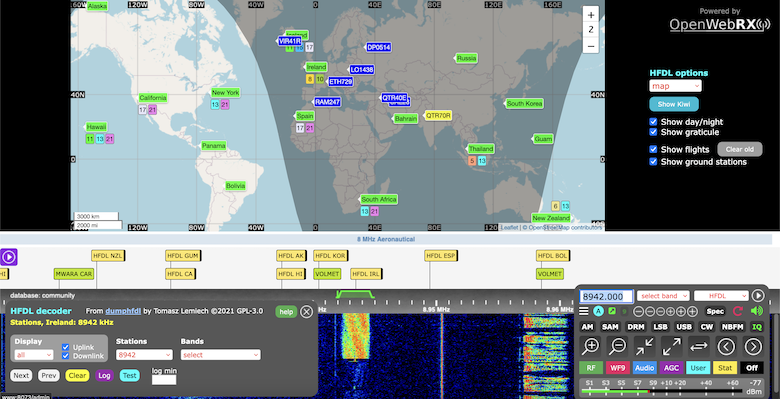Click the S-meter signal bar

(x=661, y=391)
